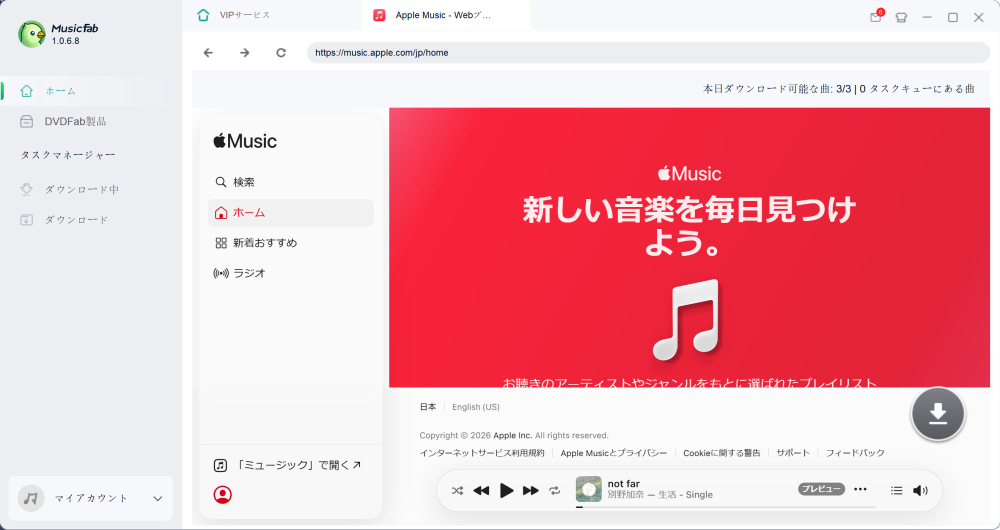Open Apple Musicとプライバシー link
Screen dimensions: 1000x530
[x=614, y=453]
